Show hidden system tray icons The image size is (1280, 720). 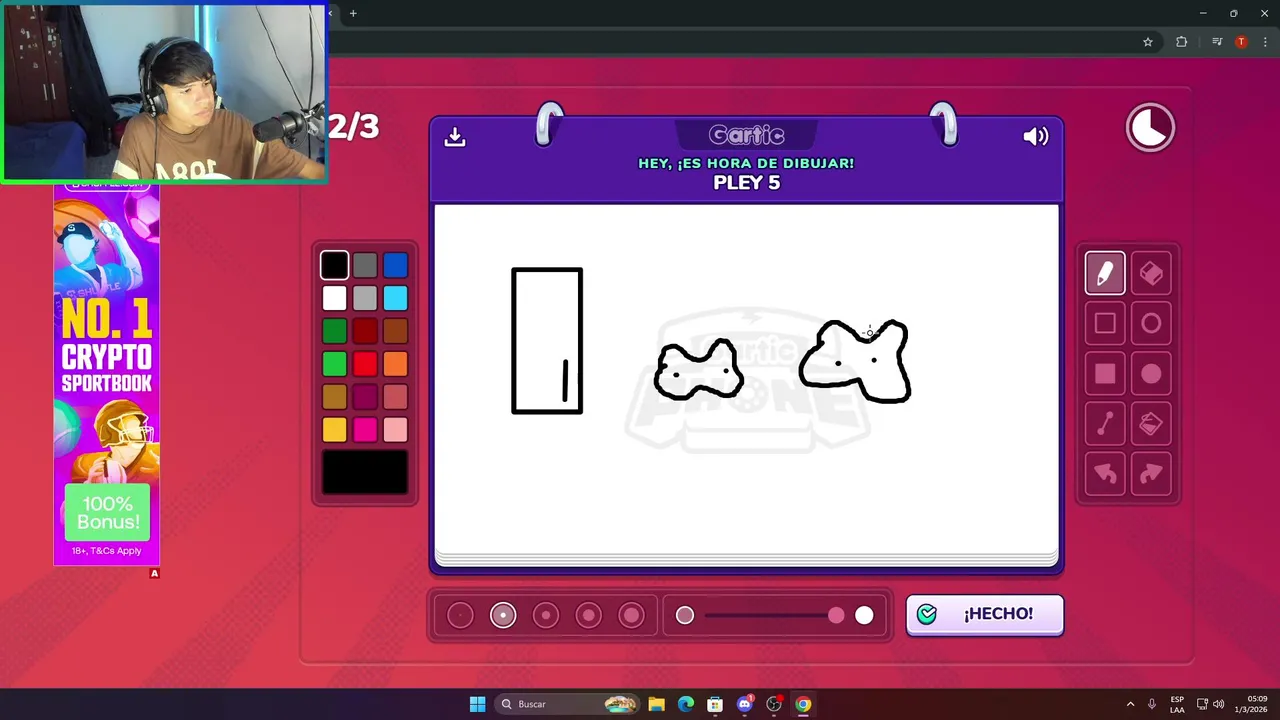(x=1130, y=704)
